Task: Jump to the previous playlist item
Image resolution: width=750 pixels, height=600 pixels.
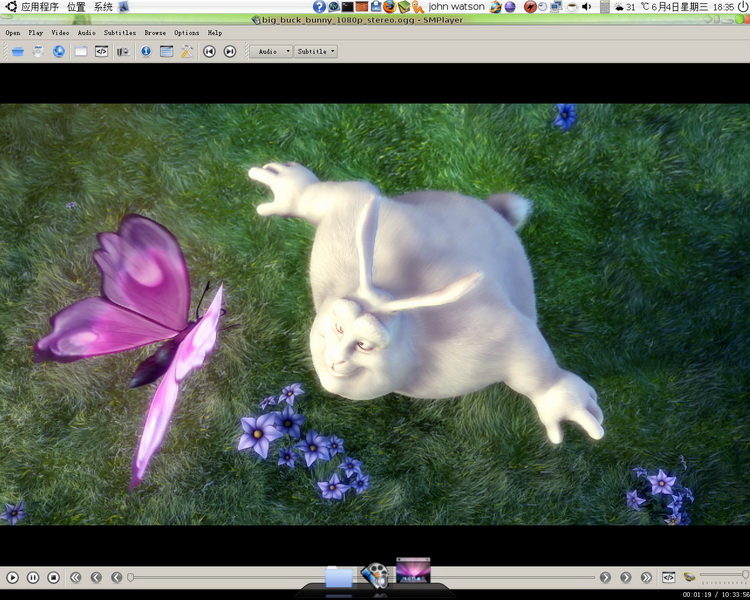Action: point(209,51)
